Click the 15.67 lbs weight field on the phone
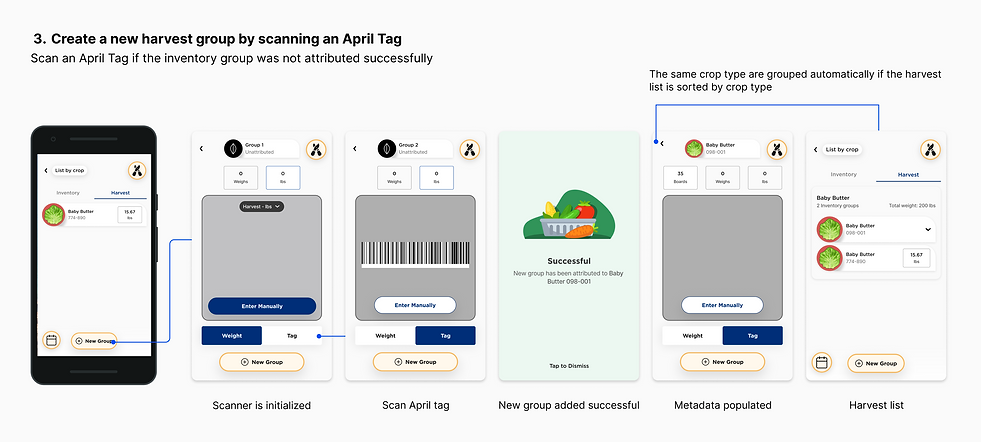Screen dimensions: 981x442 coord(130,215)
